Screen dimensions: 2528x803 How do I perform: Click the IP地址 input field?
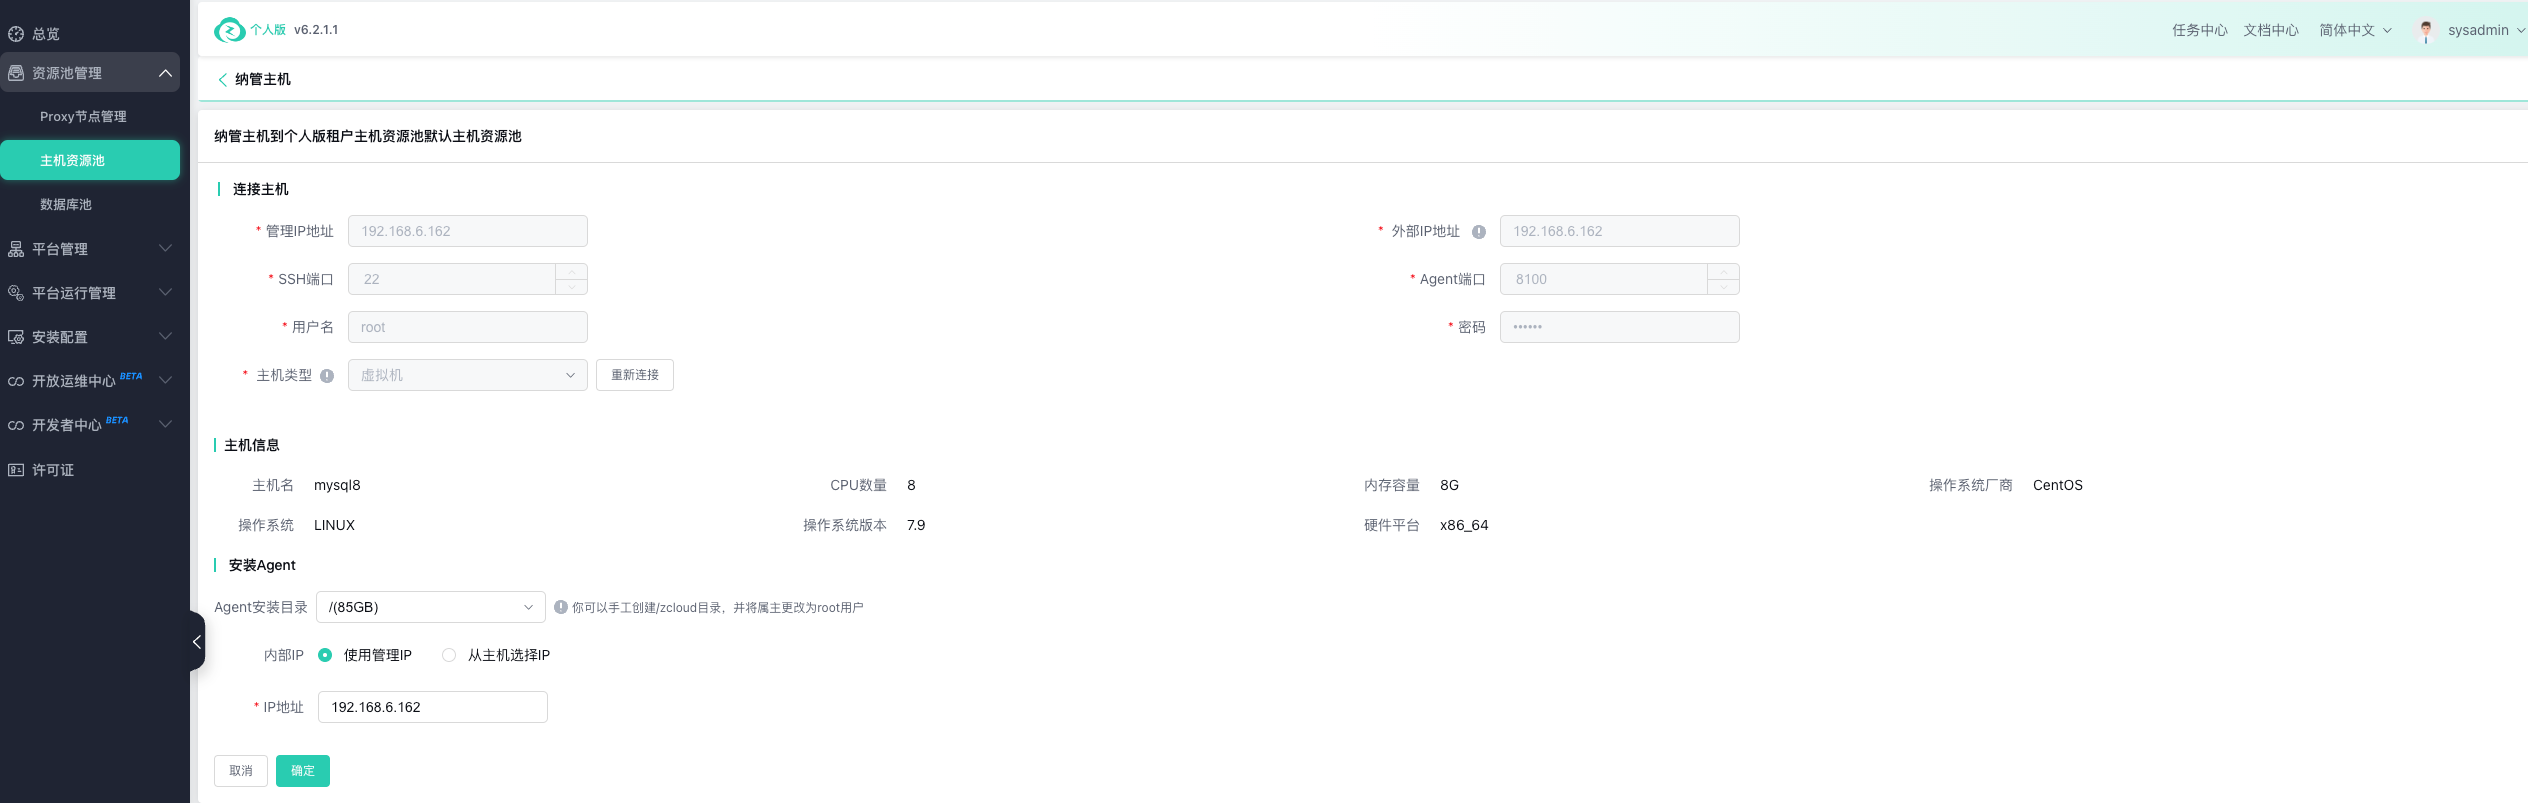coord(433,707)
